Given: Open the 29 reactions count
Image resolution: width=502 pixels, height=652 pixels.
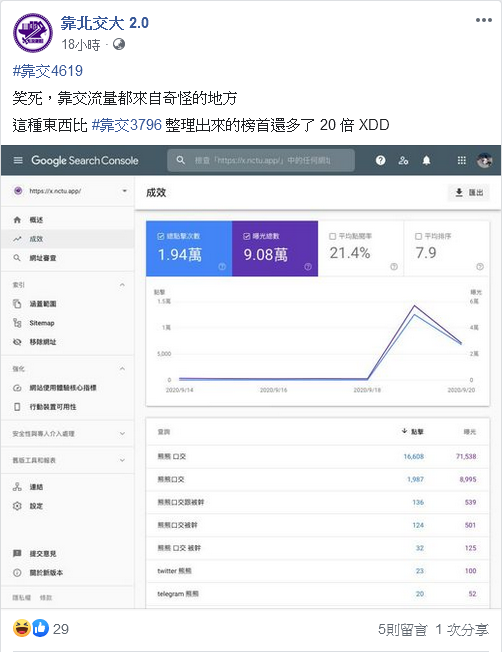Looking at the screenshot, I should click(x=61, y=629).
